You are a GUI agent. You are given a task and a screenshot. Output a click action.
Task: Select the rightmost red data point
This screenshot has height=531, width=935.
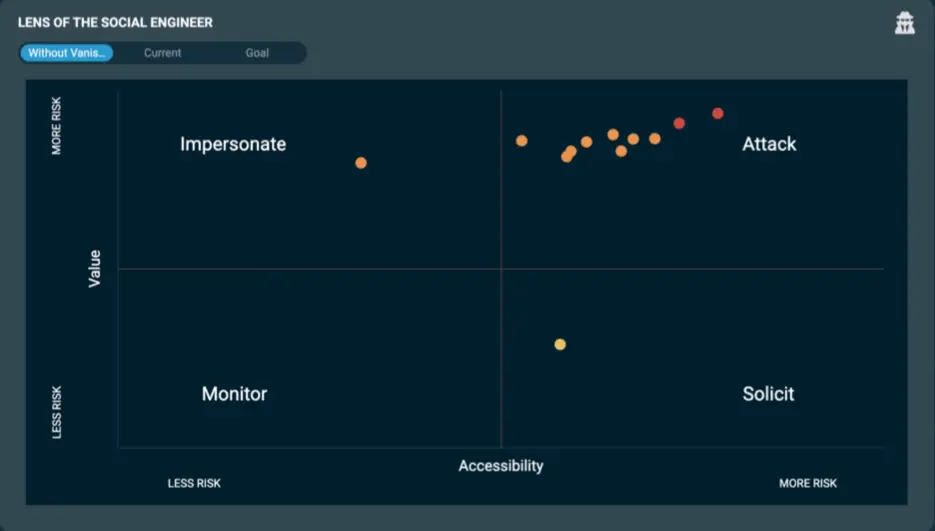(x=717, y=114)
